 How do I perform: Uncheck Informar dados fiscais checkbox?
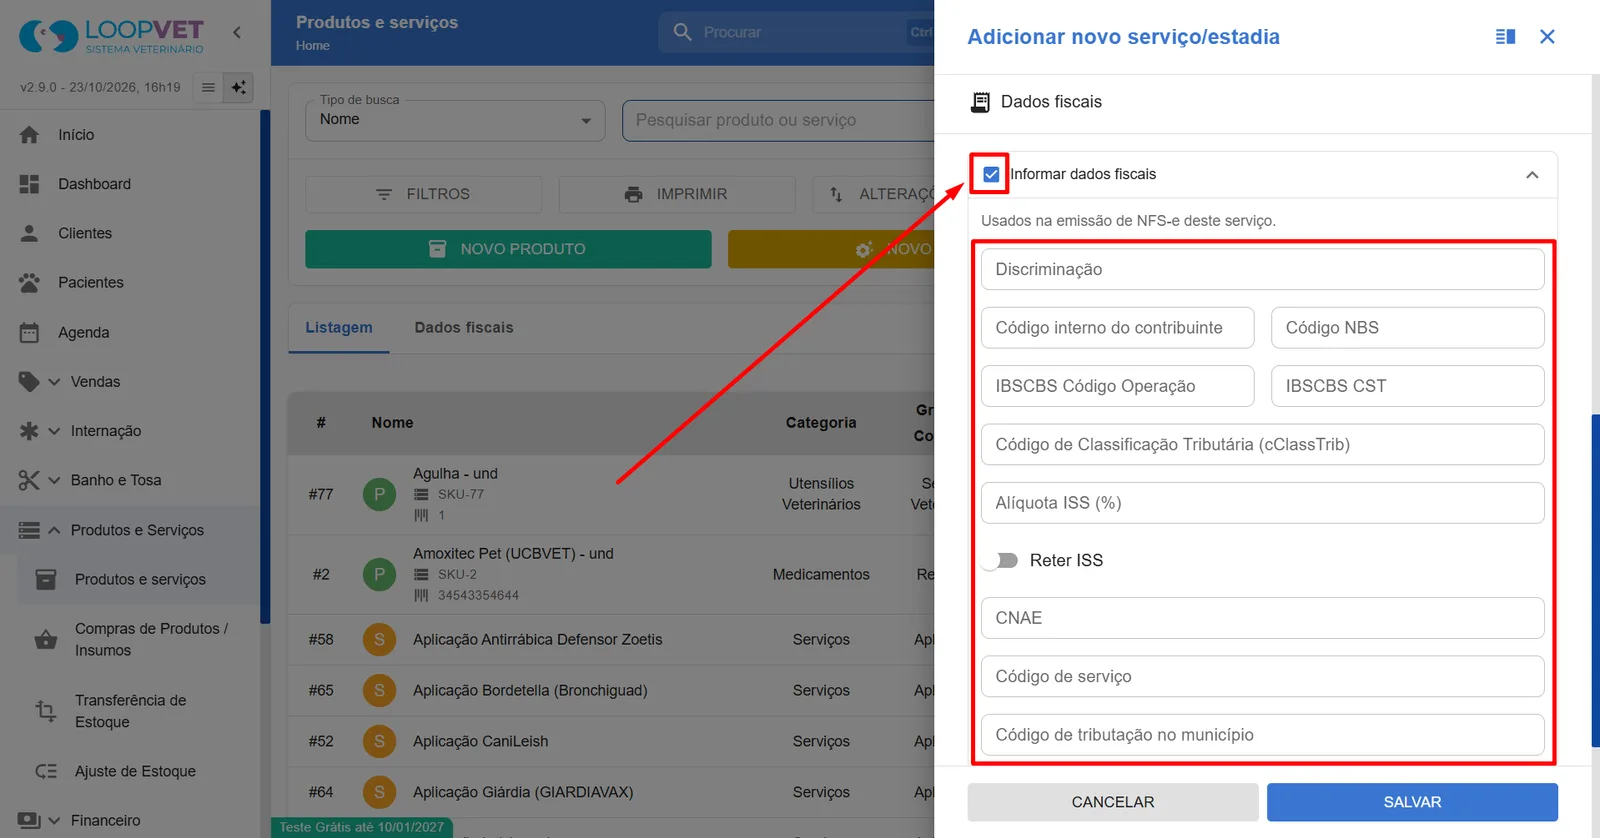click(x=991, y=174)
